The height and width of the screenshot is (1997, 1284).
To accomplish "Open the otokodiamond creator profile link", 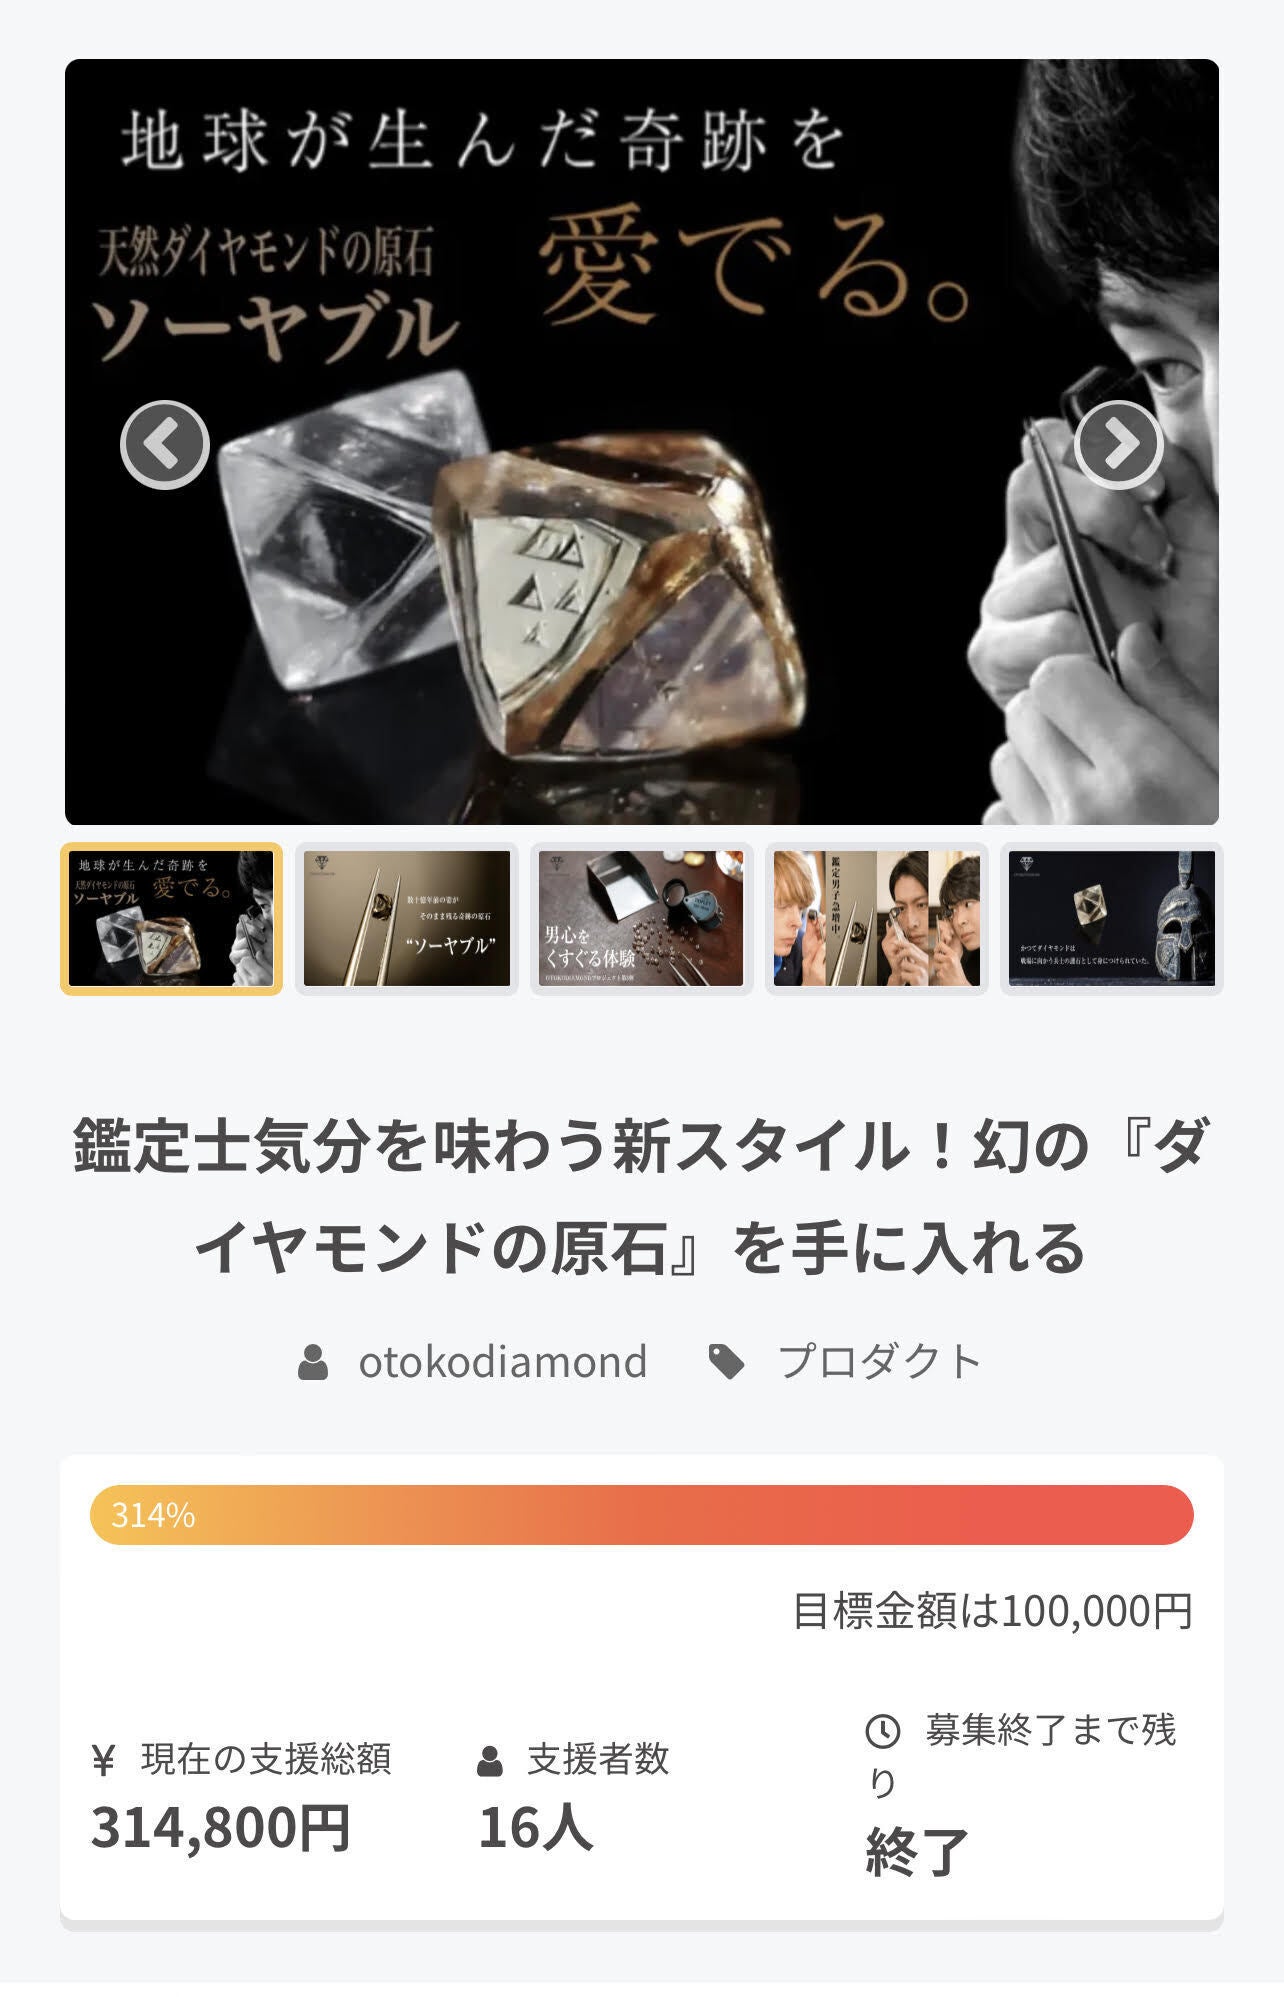I will click(503, 1361).
